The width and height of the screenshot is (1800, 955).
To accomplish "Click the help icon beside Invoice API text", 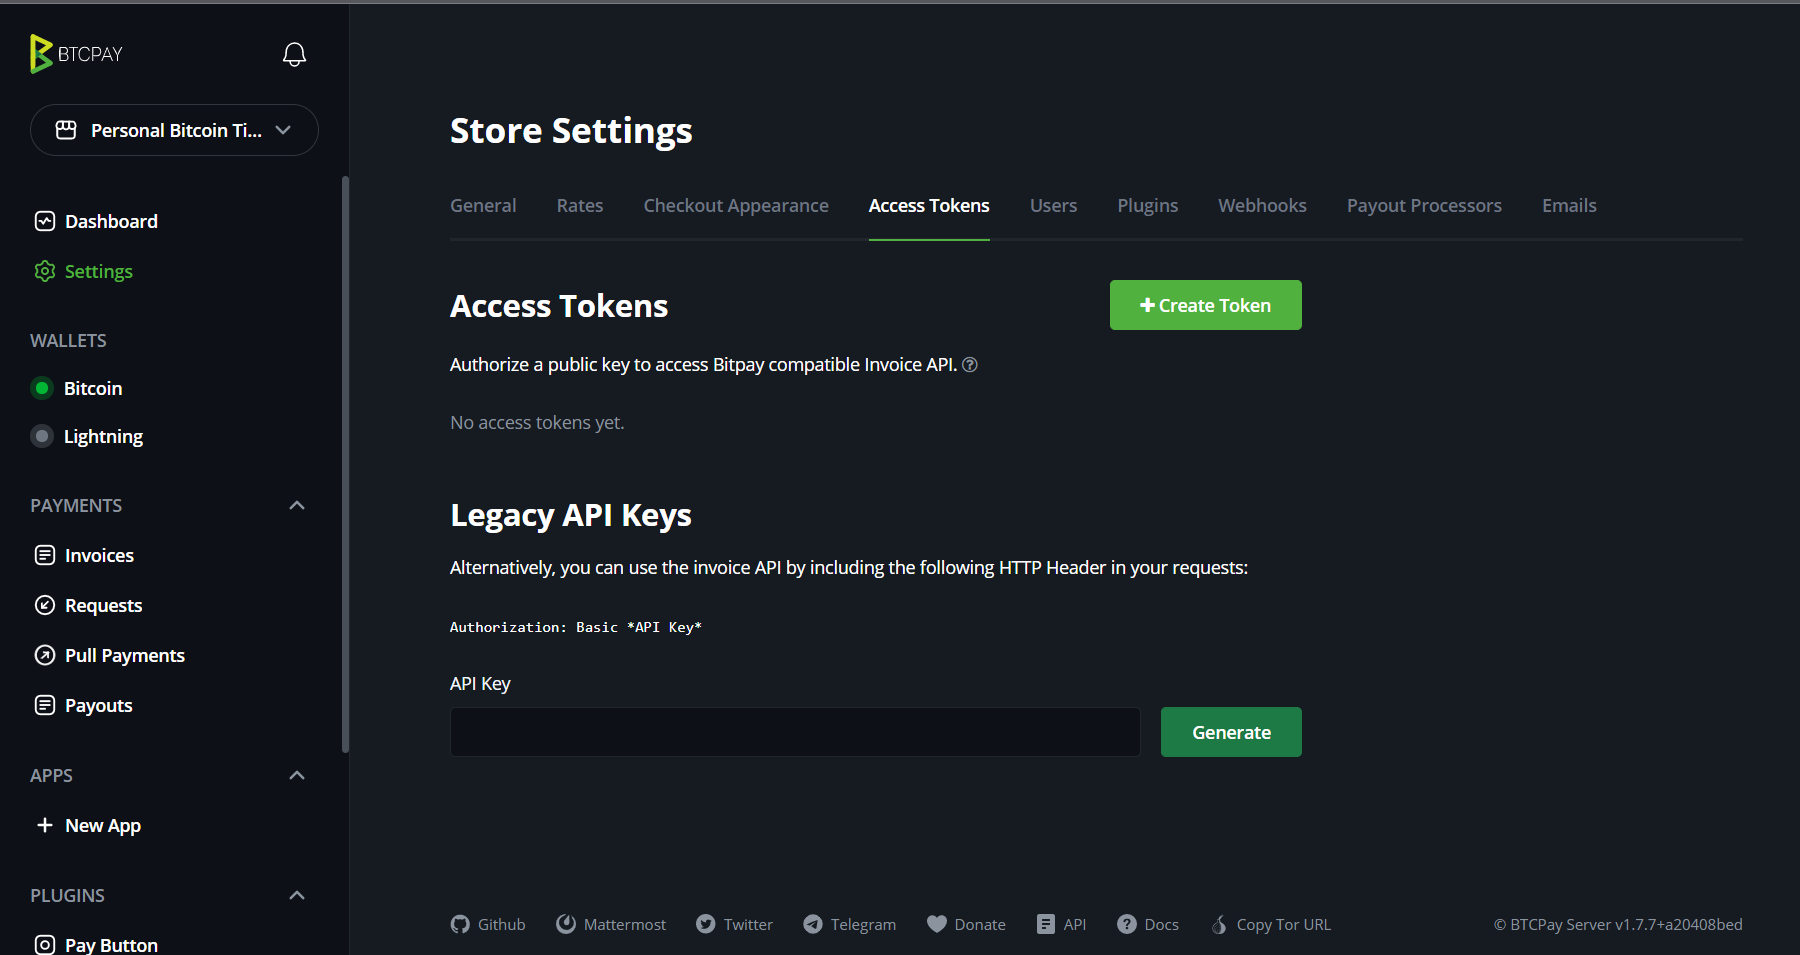I will (x=970, y=365).
